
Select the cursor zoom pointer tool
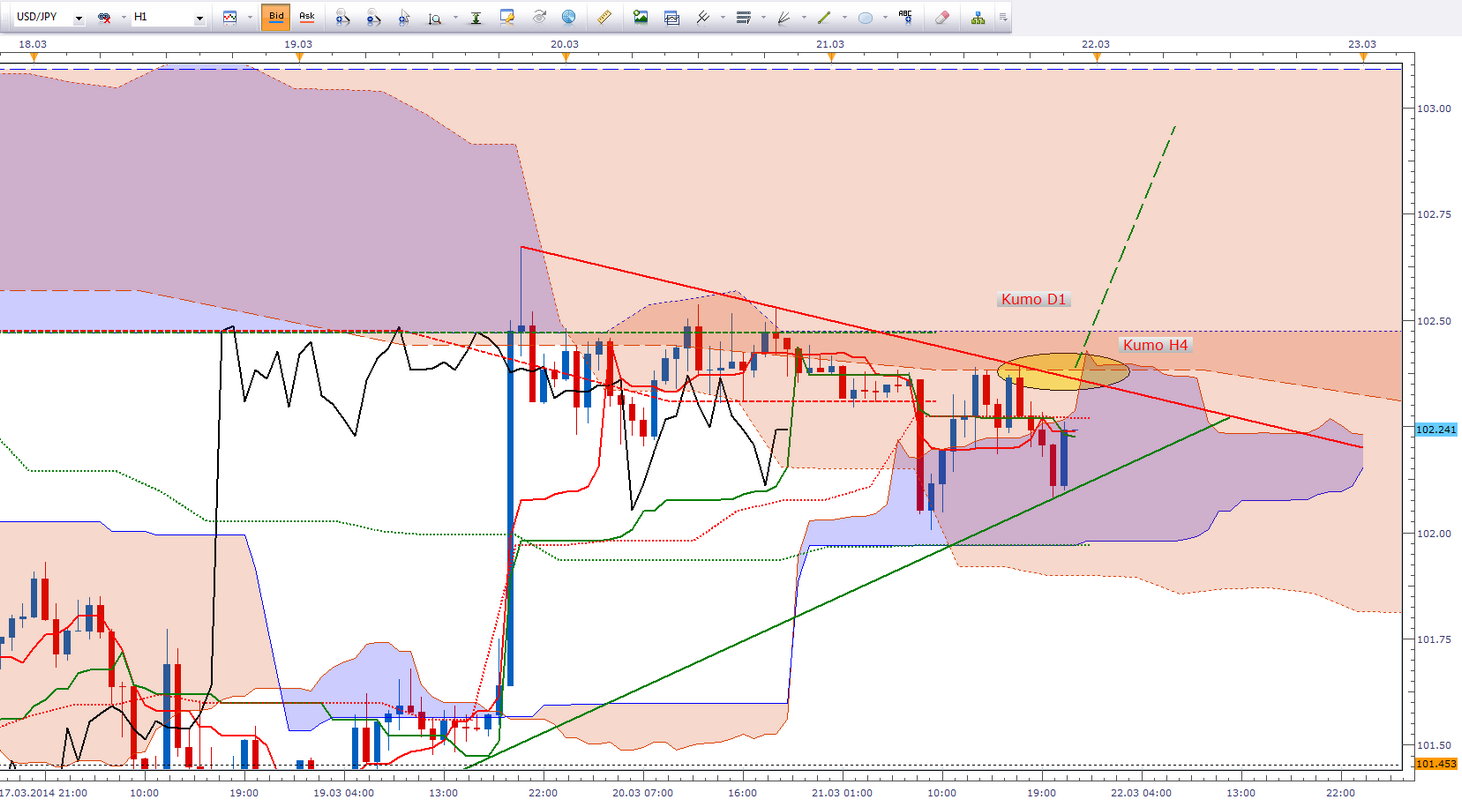click(404, 17)
